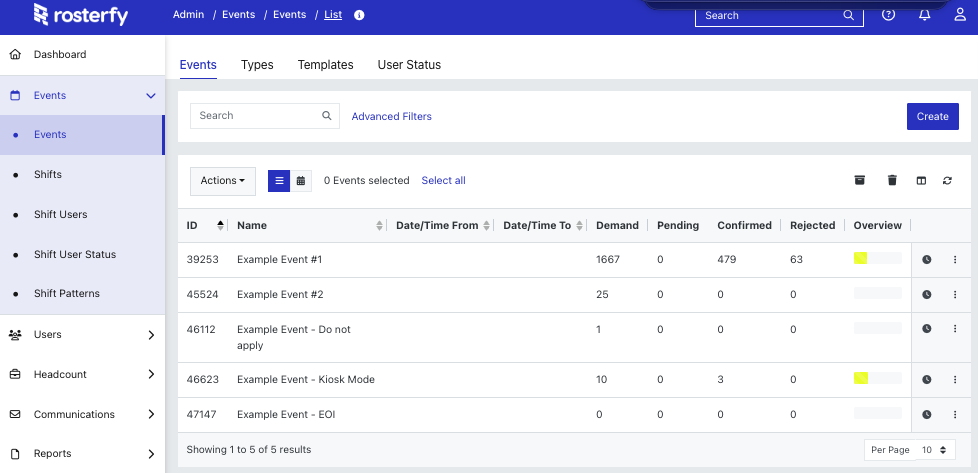Screen dimensions: 978x473
Task: Change the Per Page value
Action: [x=934, y=450]
